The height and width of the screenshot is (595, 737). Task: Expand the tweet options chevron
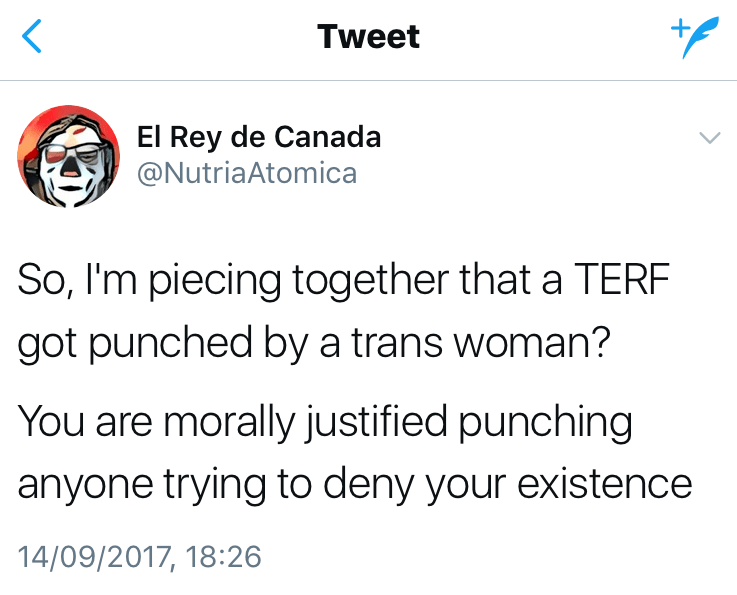click(x=707, y=139)
